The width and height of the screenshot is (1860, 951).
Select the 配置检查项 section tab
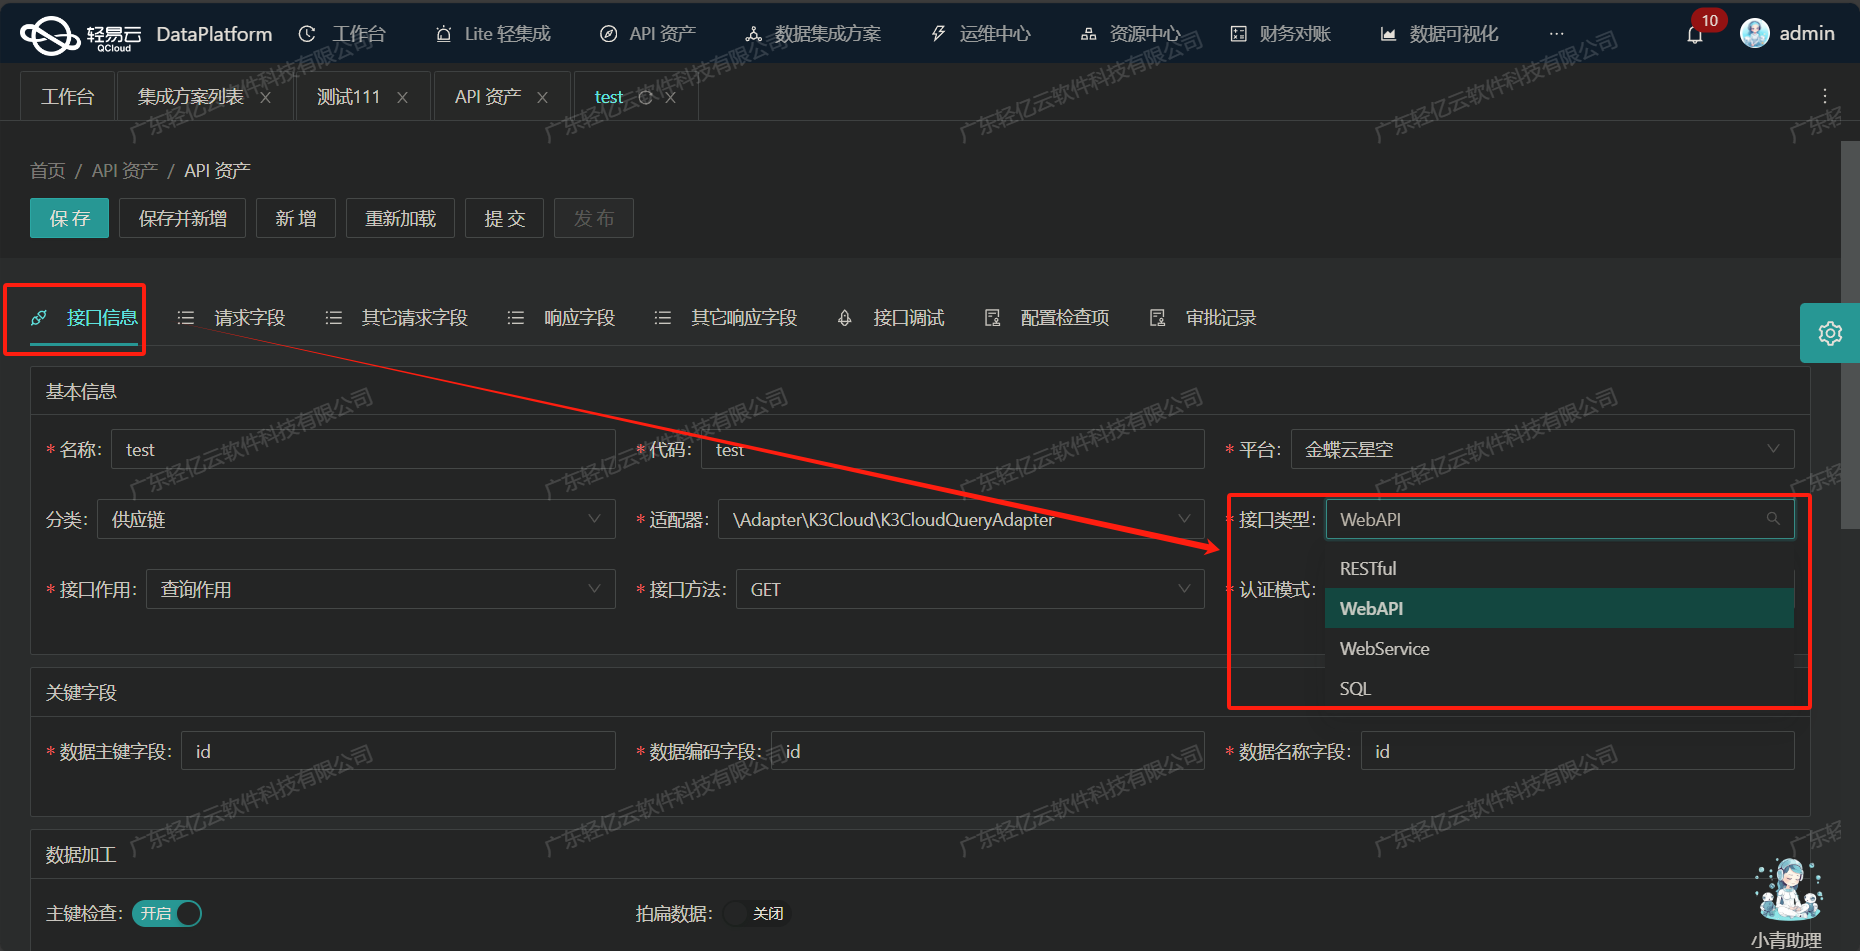(1047, 318)
